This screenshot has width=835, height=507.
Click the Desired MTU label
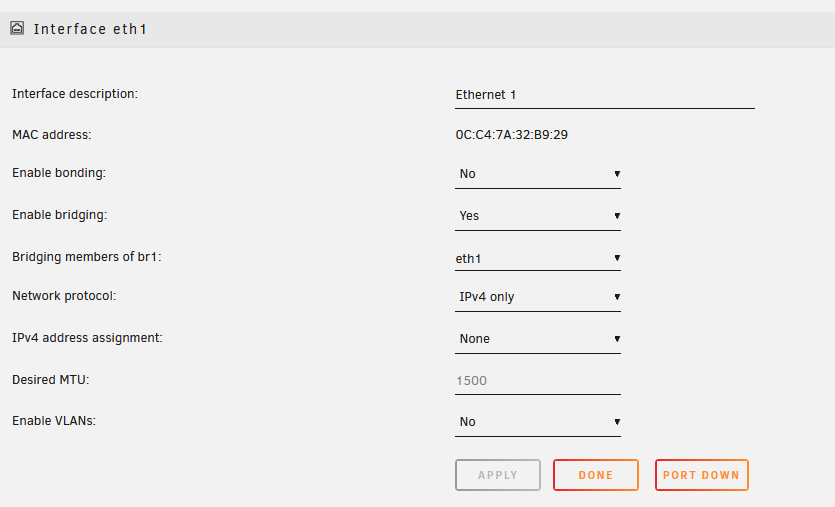[x=51, y=380]
